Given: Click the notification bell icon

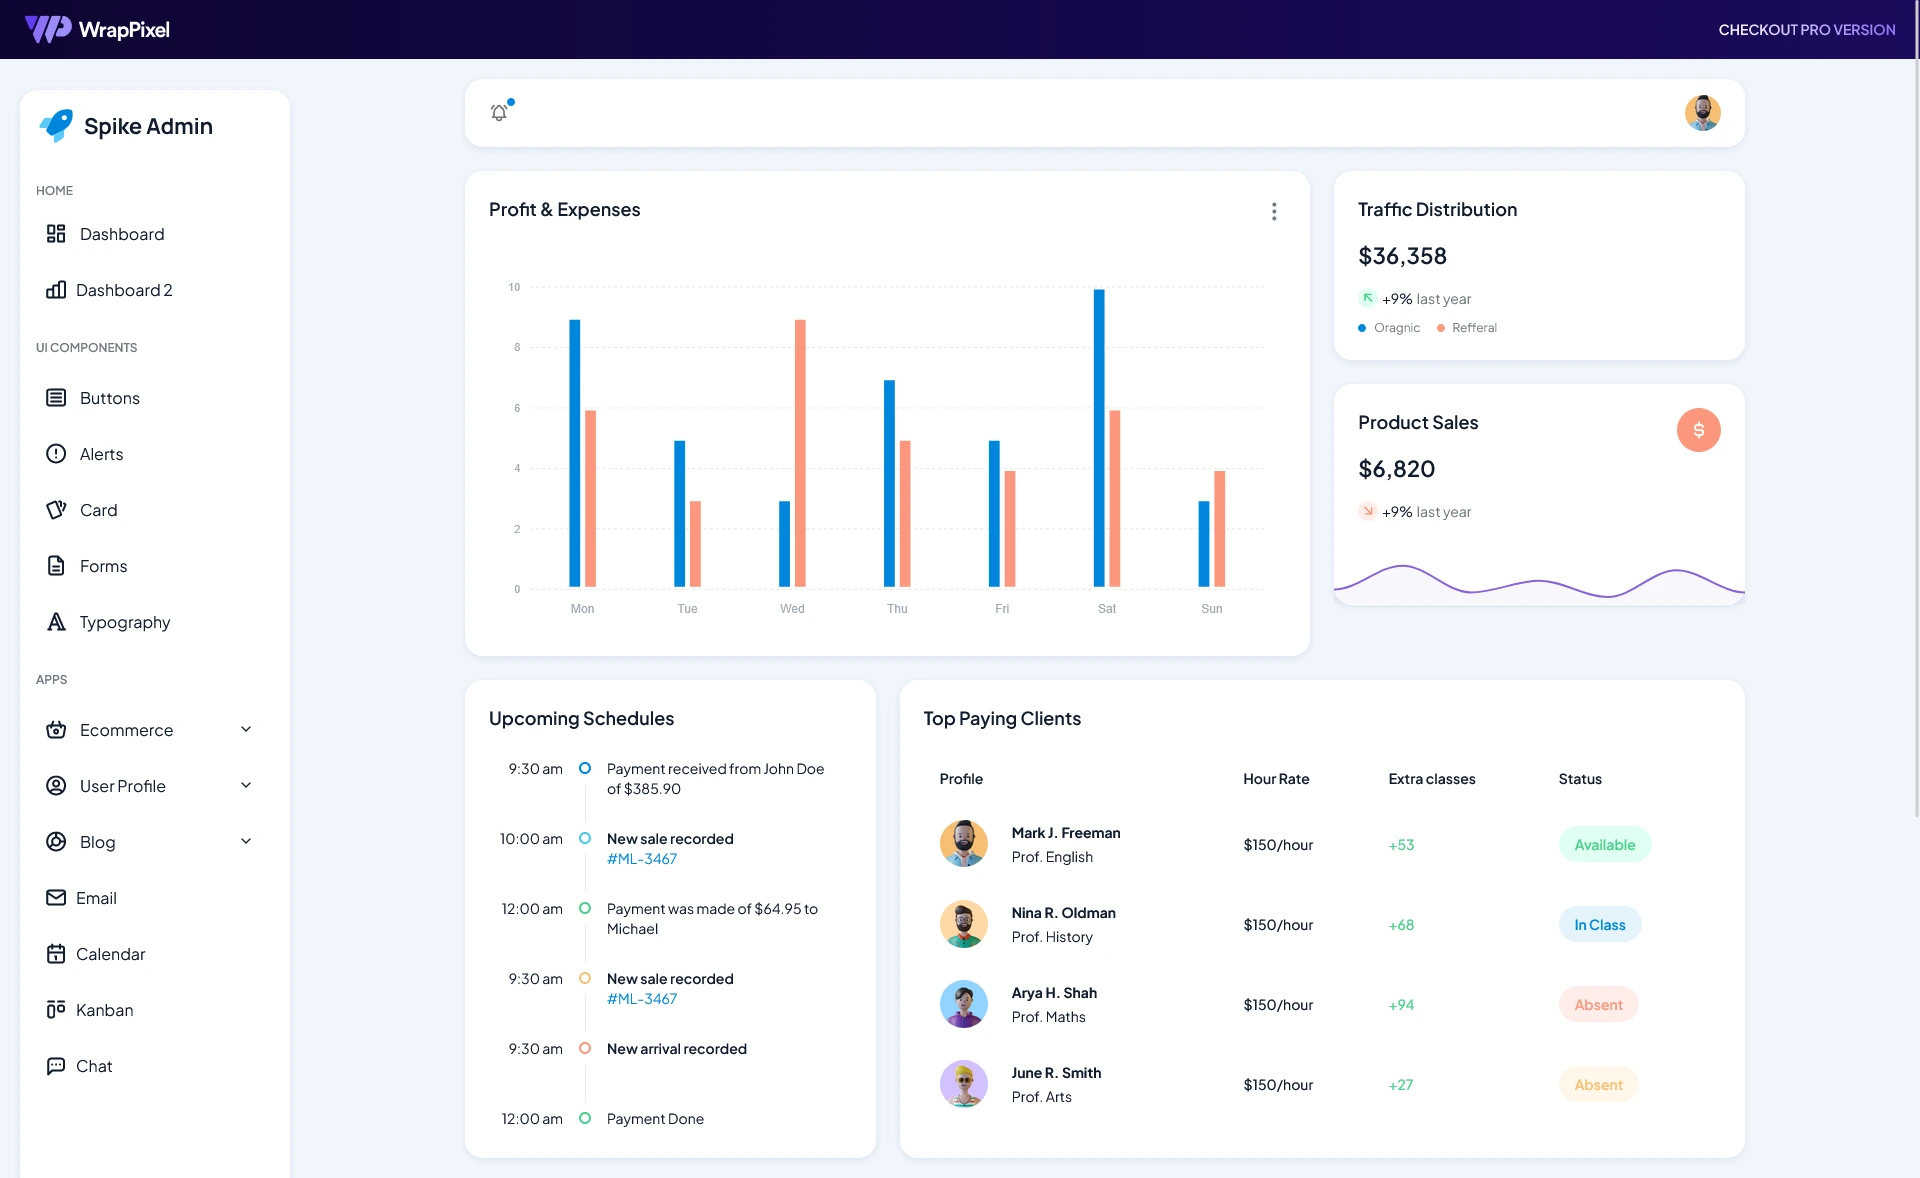Looking at the screenshot, I should pos(499,112).
